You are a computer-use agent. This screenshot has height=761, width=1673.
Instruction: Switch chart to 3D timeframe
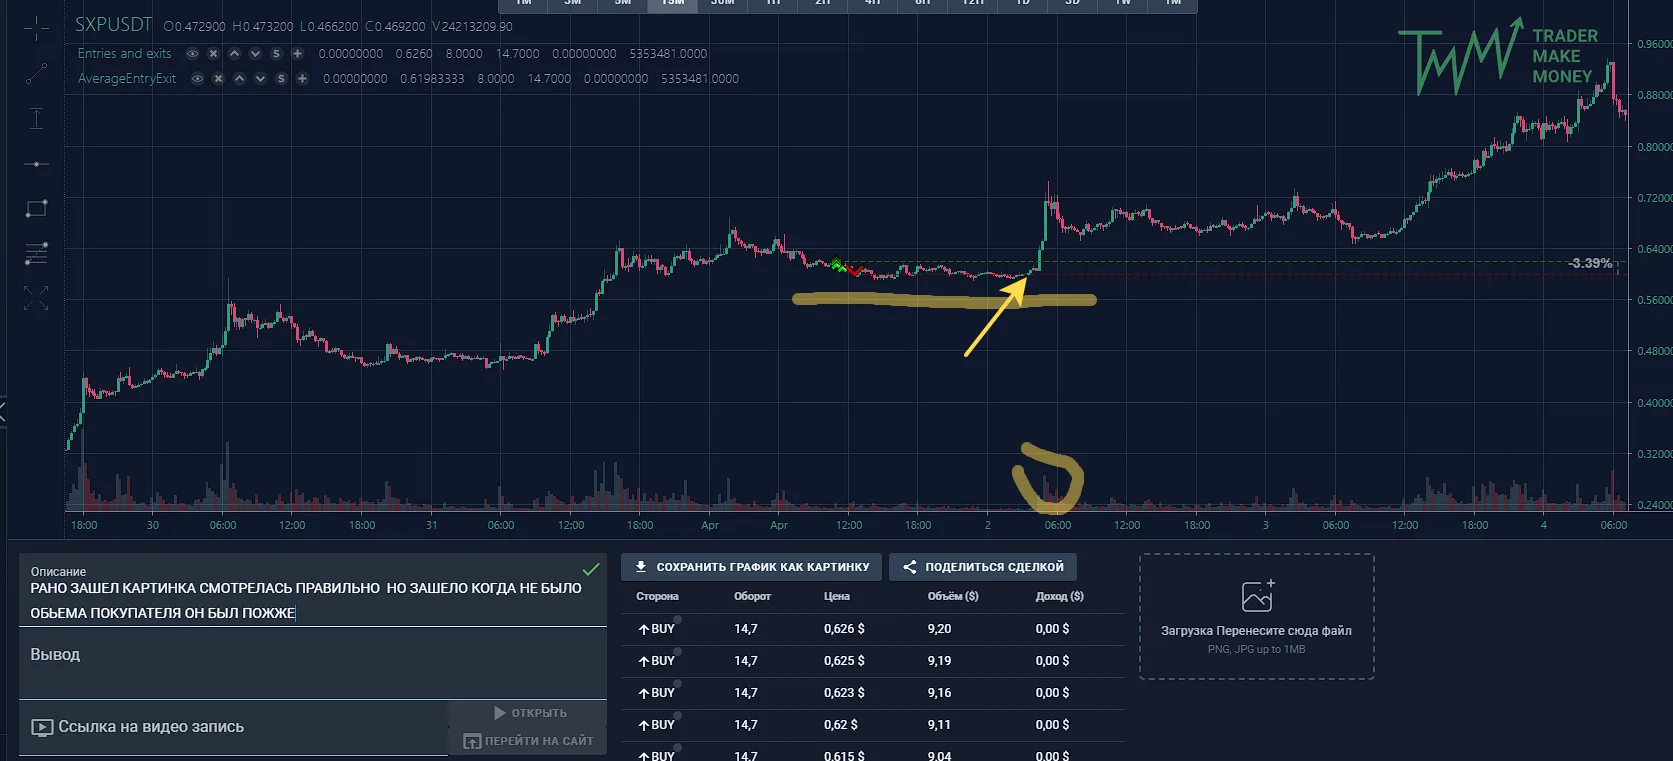point(1072,5)
